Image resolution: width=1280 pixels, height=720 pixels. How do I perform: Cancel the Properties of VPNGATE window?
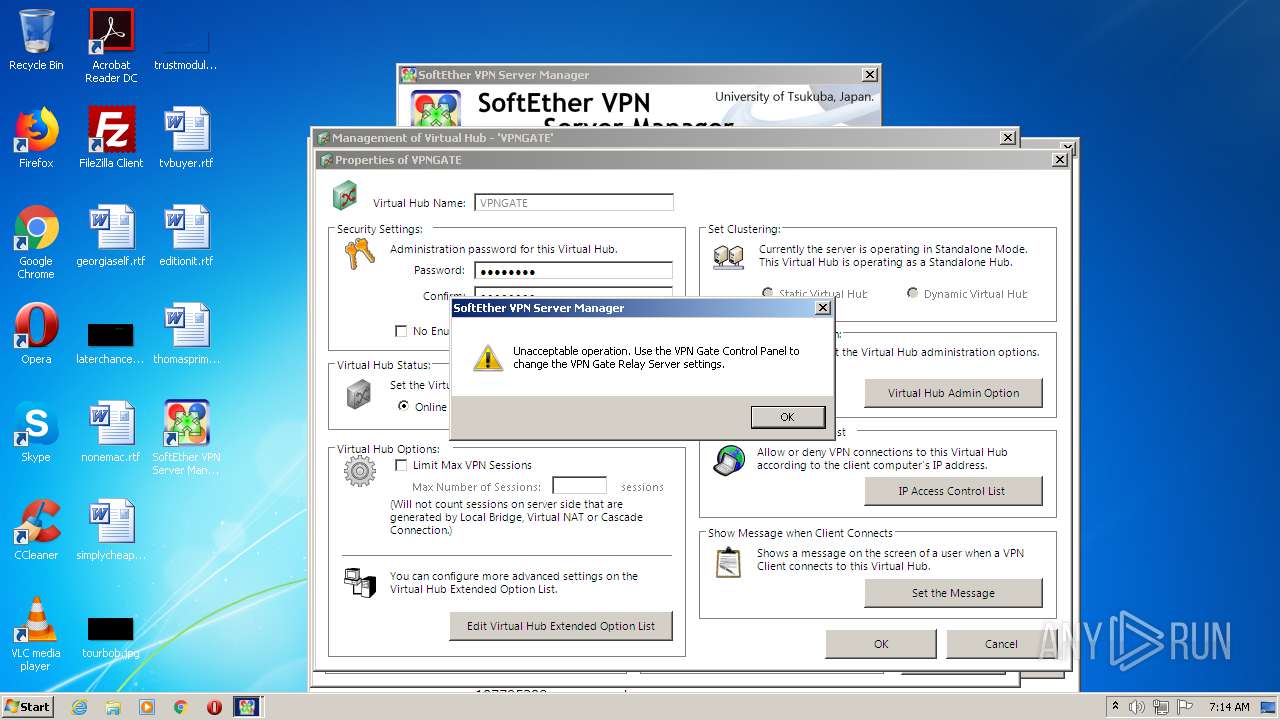point(1001,644)
